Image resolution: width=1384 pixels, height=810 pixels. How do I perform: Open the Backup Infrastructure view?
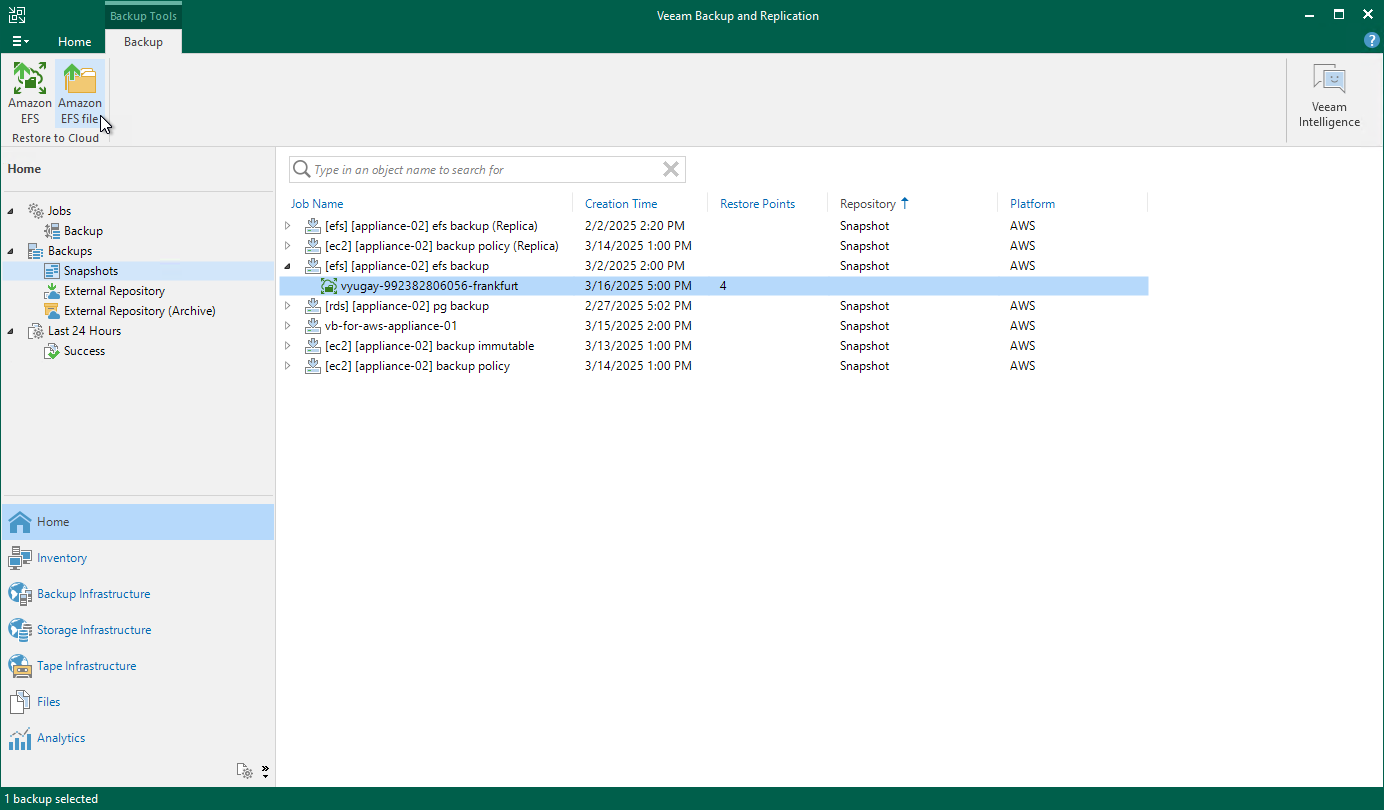[138, 594]
